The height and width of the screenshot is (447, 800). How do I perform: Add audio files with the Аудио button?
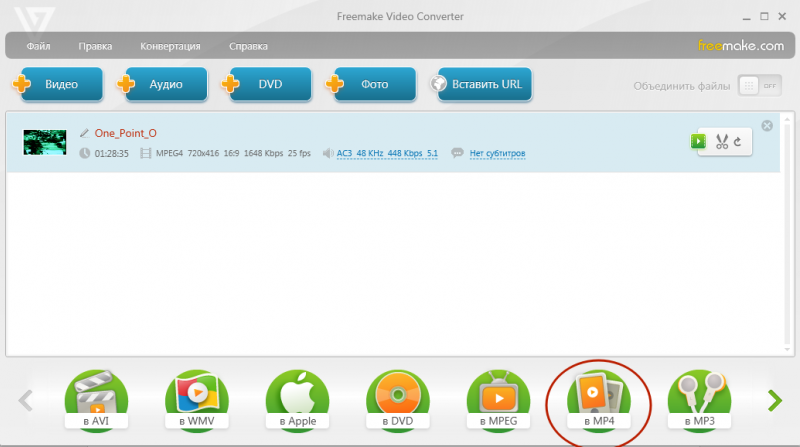(162, 84)
